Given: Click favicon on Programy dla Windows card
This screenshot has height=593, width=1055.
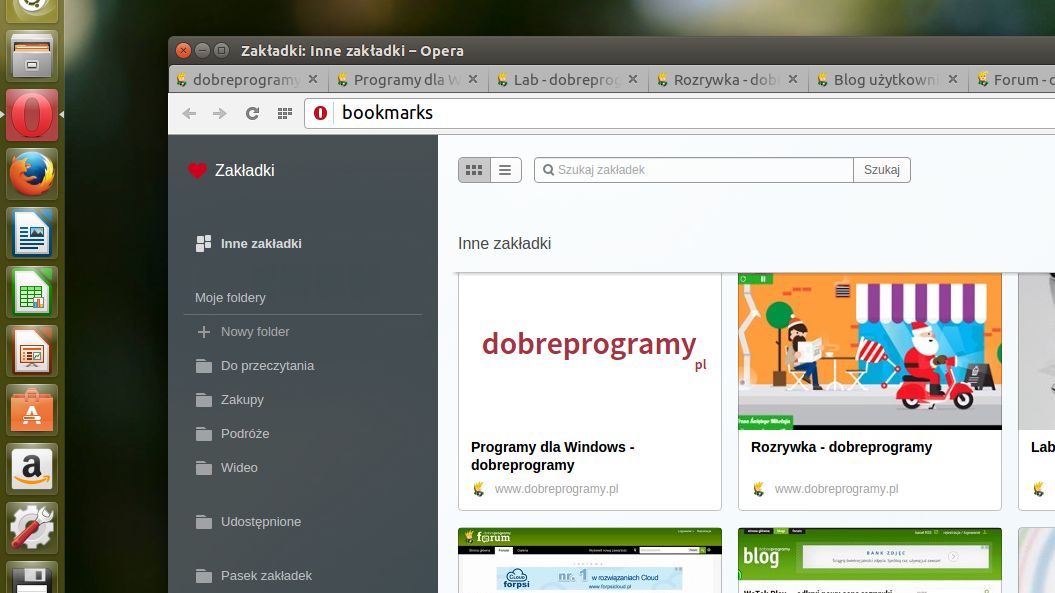Looking at the screenshot, I should 478,489.
